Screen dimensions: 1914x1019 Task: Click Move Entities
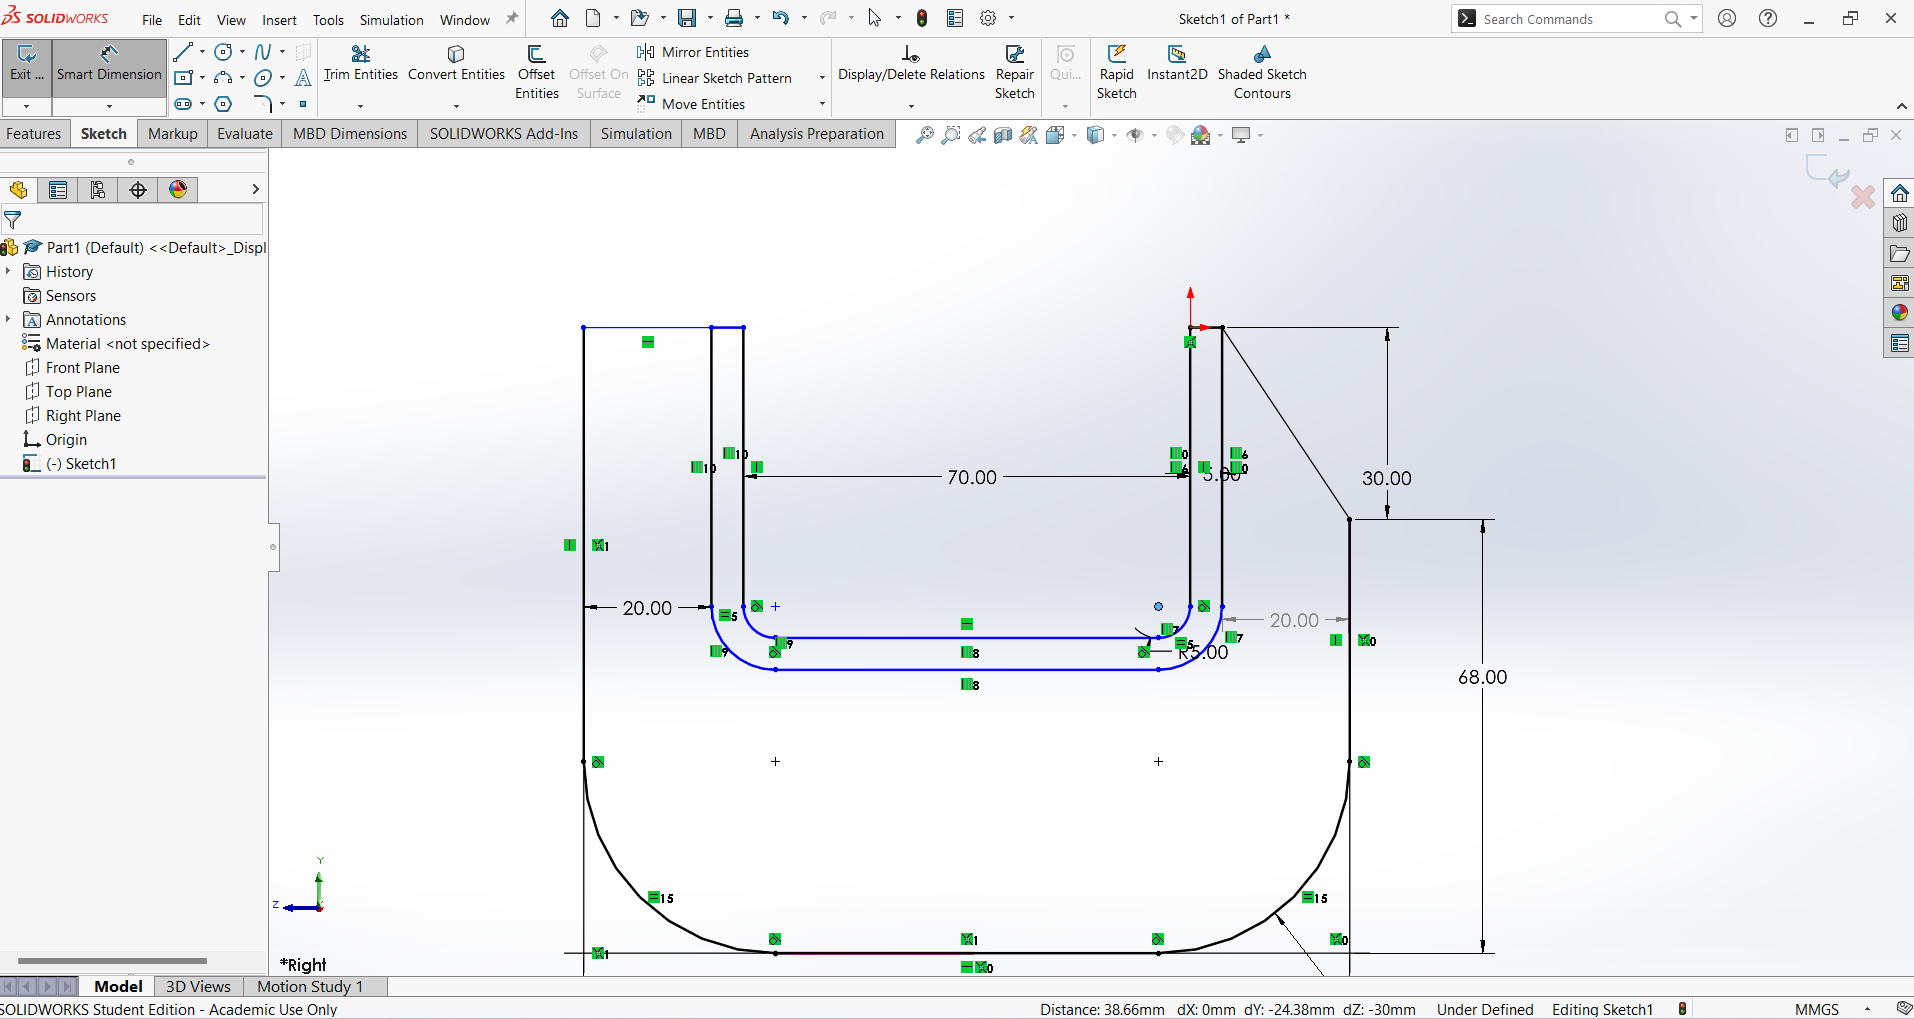coord(691,104)
